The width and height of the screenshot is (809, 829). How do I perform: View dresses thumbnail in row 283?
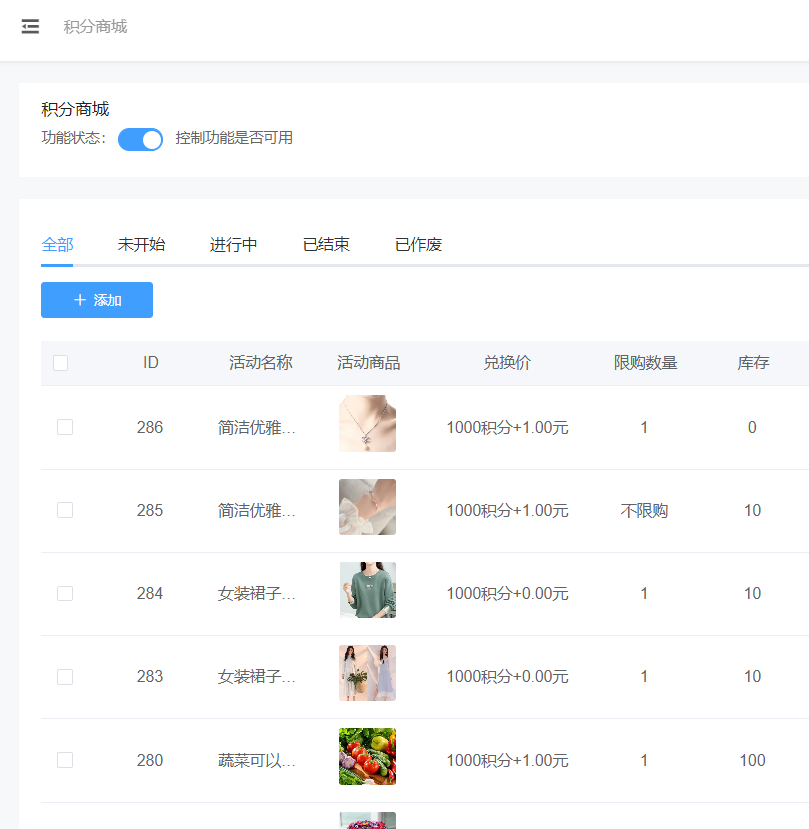[367, 673]
